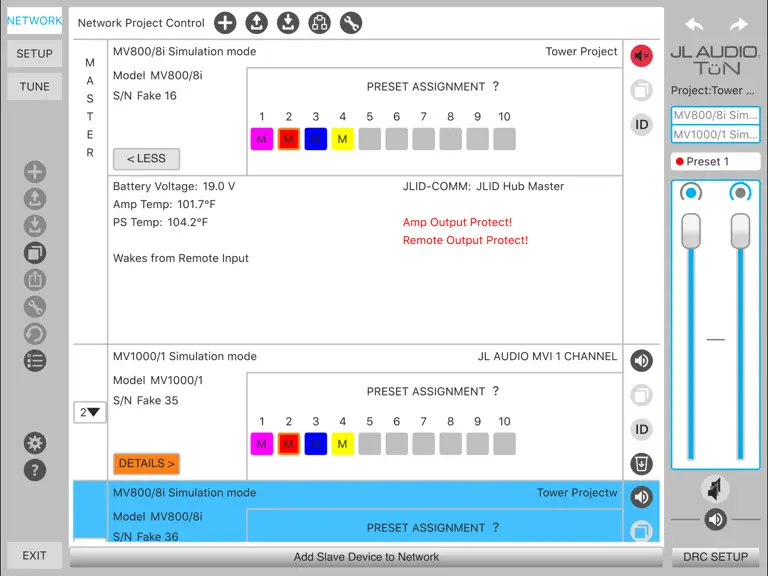This screenshot has width=768, height=576.
Task: Click the empty preset 7 slot for MV1000/1
Action: 424,444
